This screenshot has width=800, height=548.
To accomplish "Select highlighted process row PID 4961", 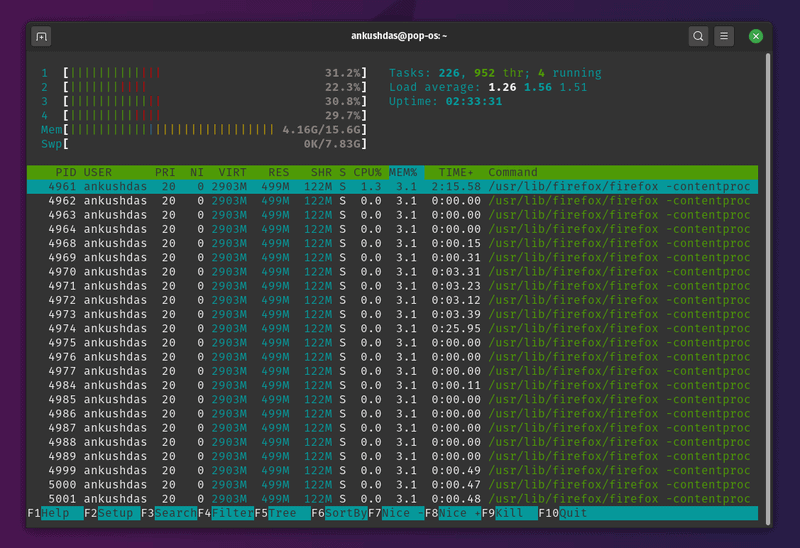I will [x=392, y=187].
